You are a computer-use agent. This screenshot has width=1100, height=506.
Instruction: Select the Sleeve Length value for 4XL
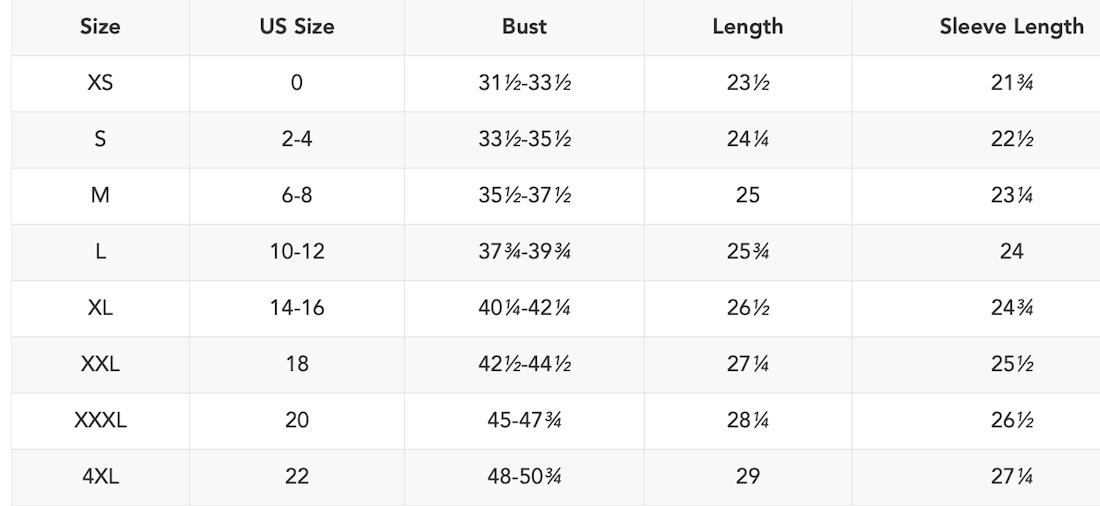tap(1011, 476)
